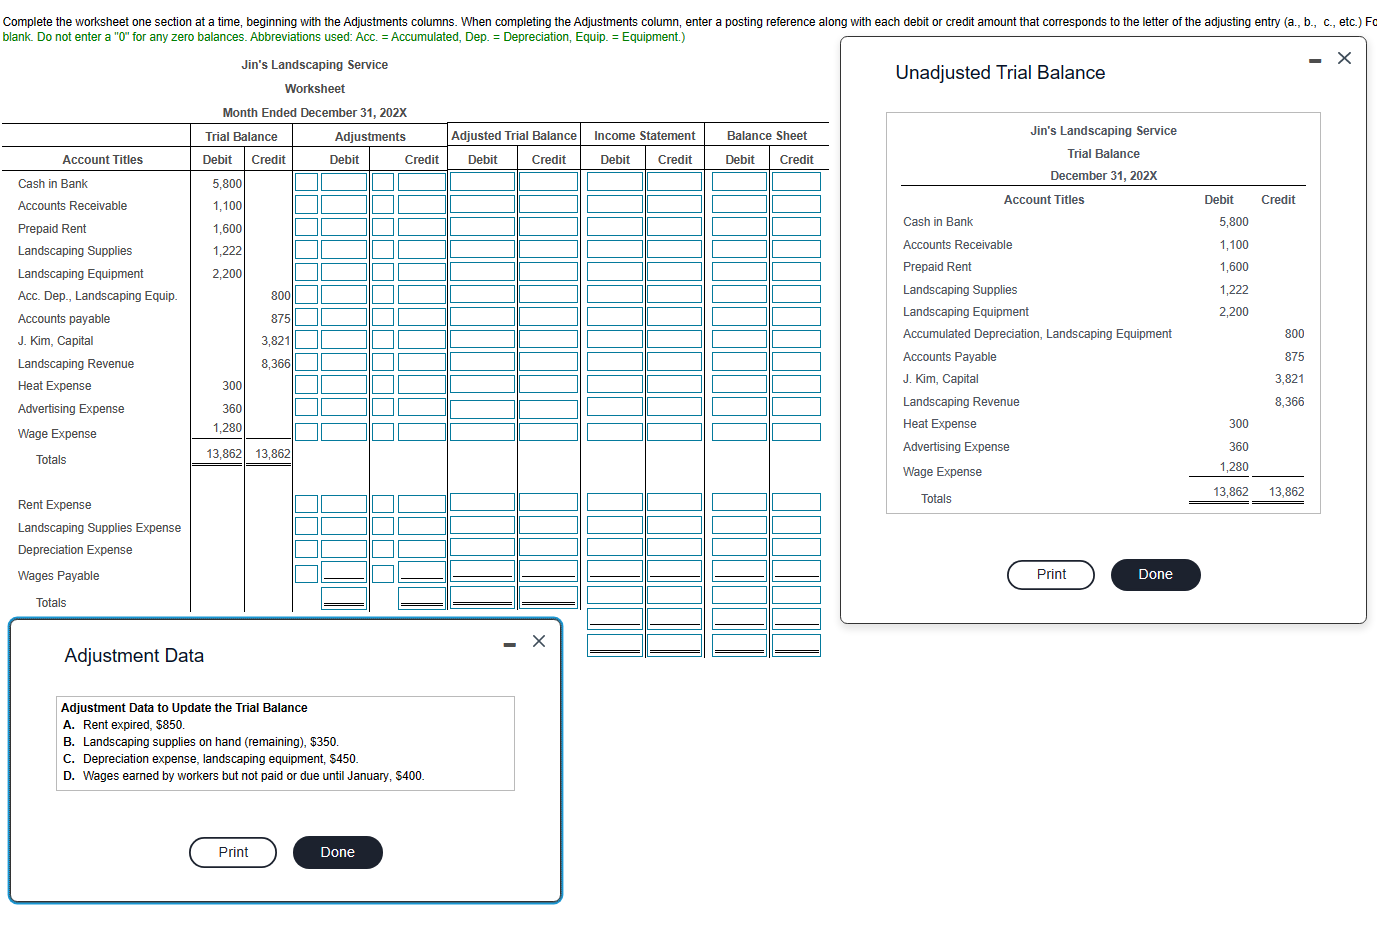Click the 'Balance Sheet' worksheet column header

pos(767,136)
